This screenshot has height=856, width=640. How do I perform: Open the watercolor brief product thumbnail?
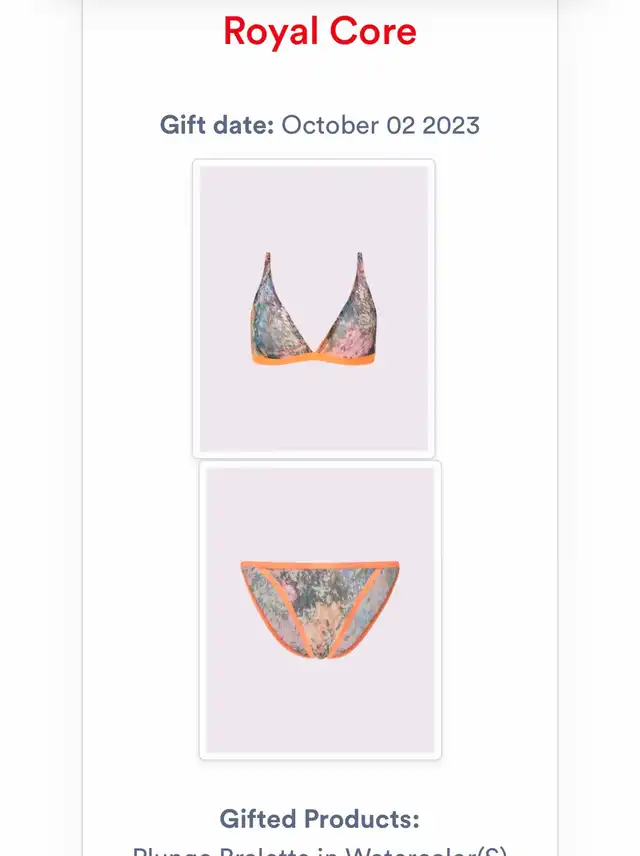[321, 610]
